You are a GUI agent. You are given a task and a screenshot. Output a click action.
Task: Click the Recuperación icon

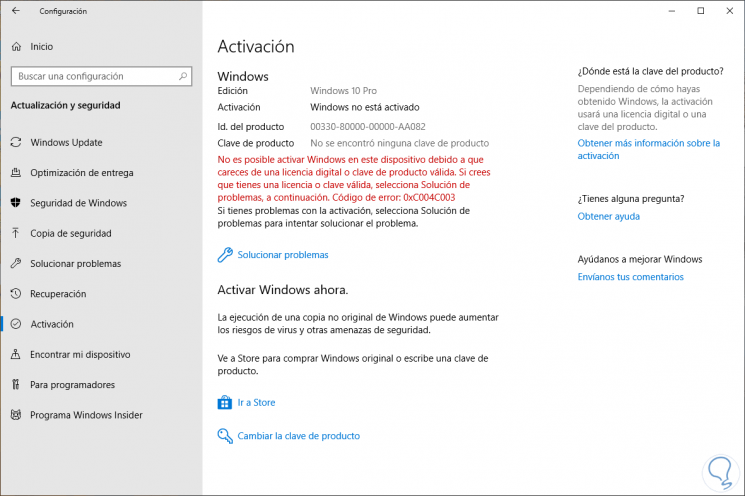(x=15, y=294)
